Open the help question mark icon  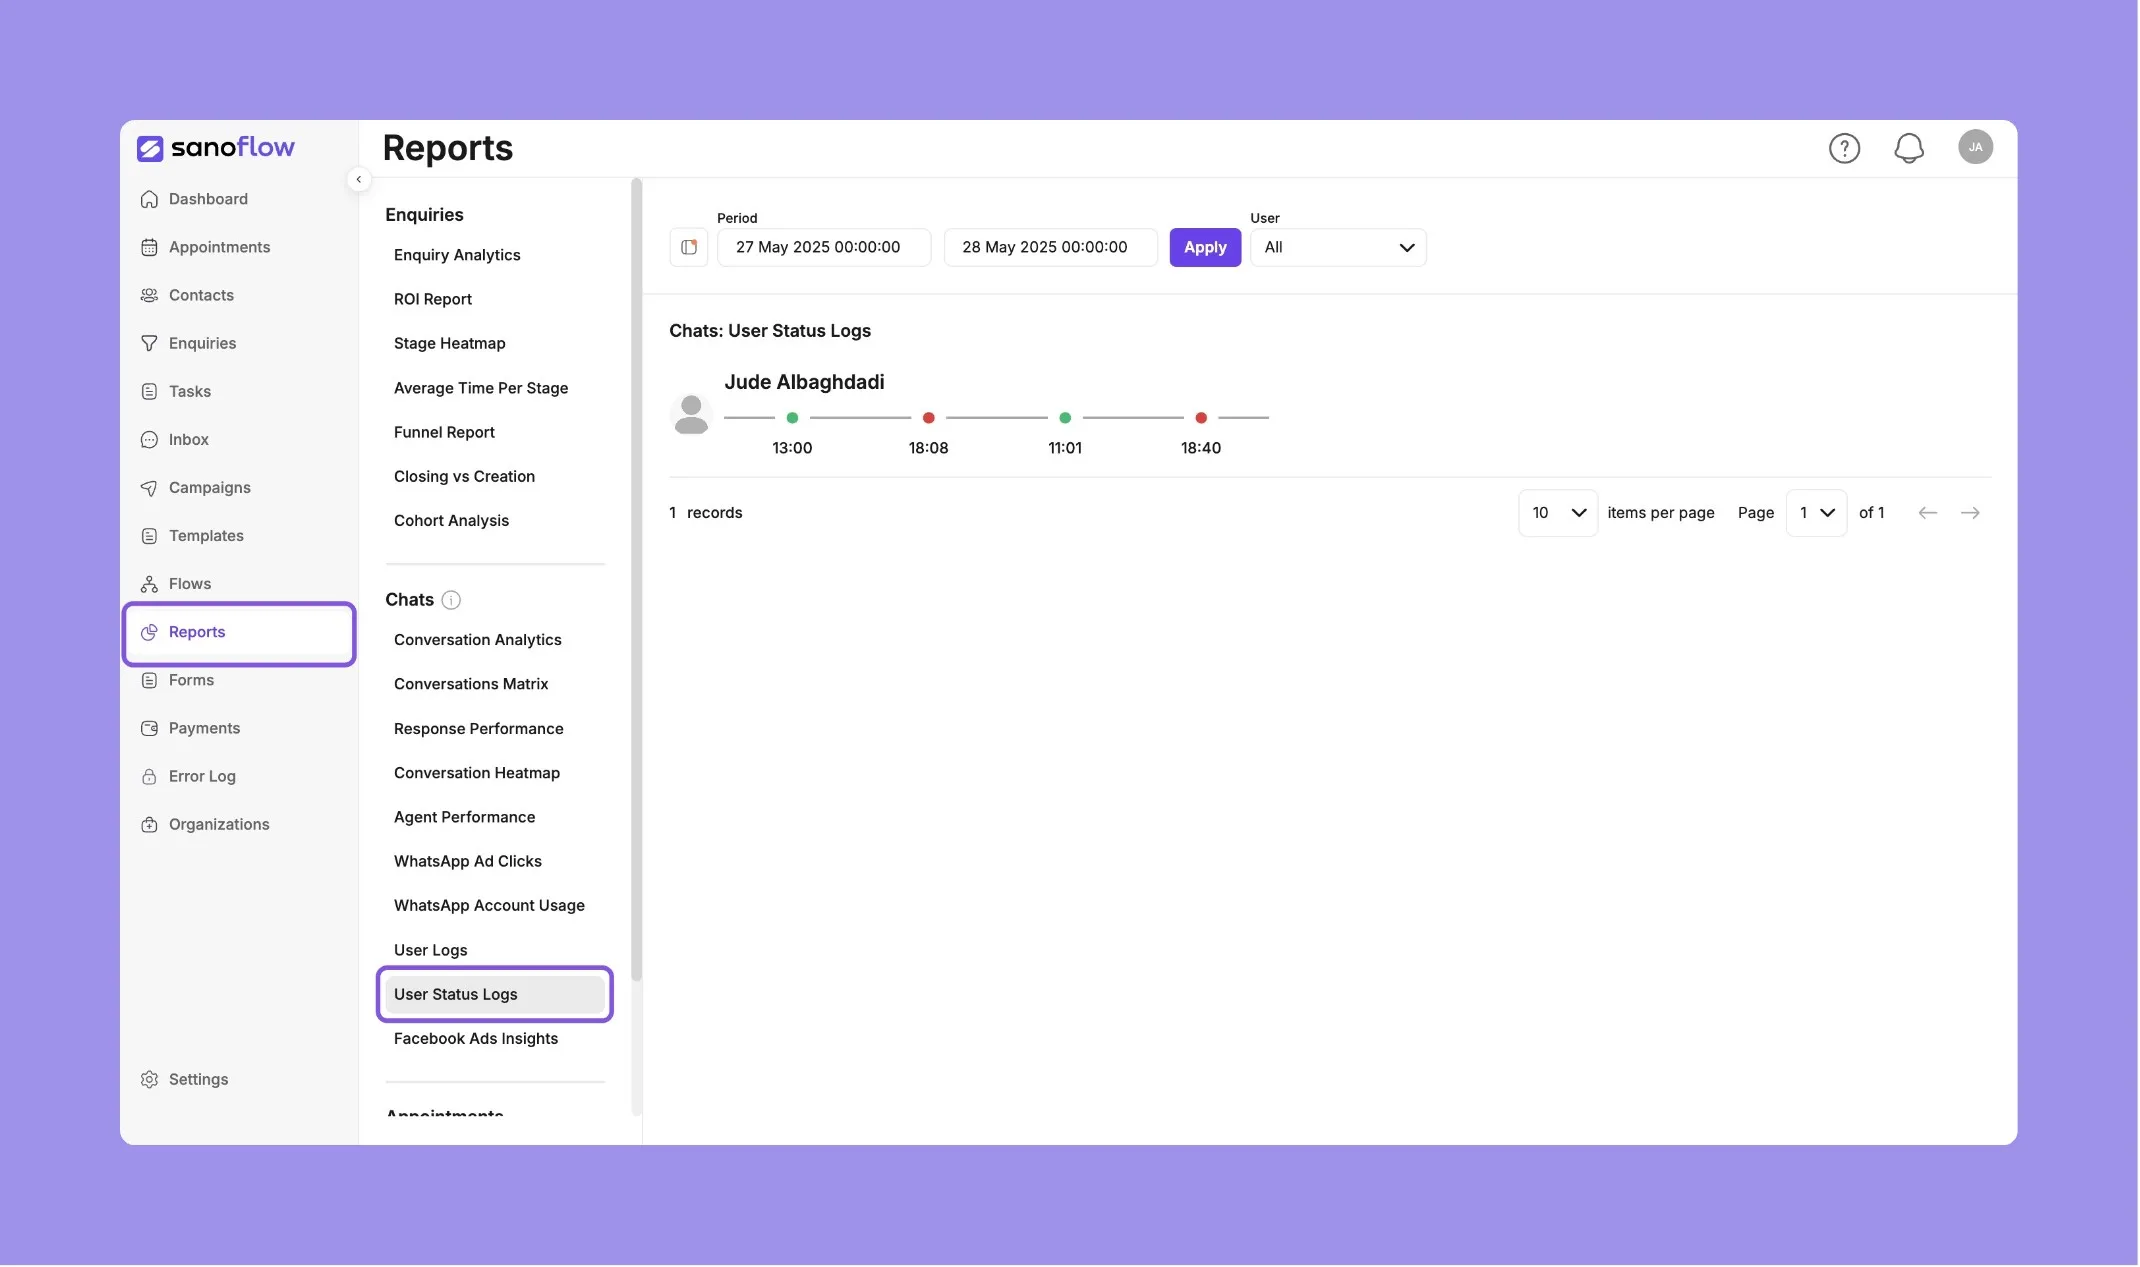pos(1844,148)
